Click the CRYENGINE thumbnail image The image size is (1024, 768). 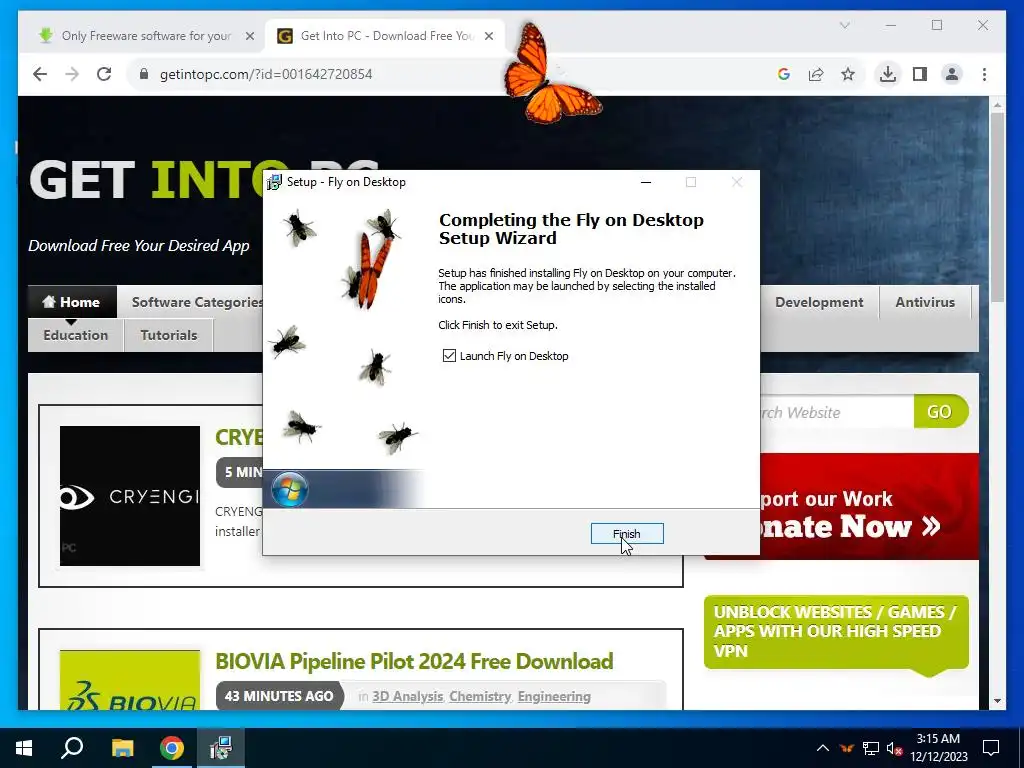[130, 496]
